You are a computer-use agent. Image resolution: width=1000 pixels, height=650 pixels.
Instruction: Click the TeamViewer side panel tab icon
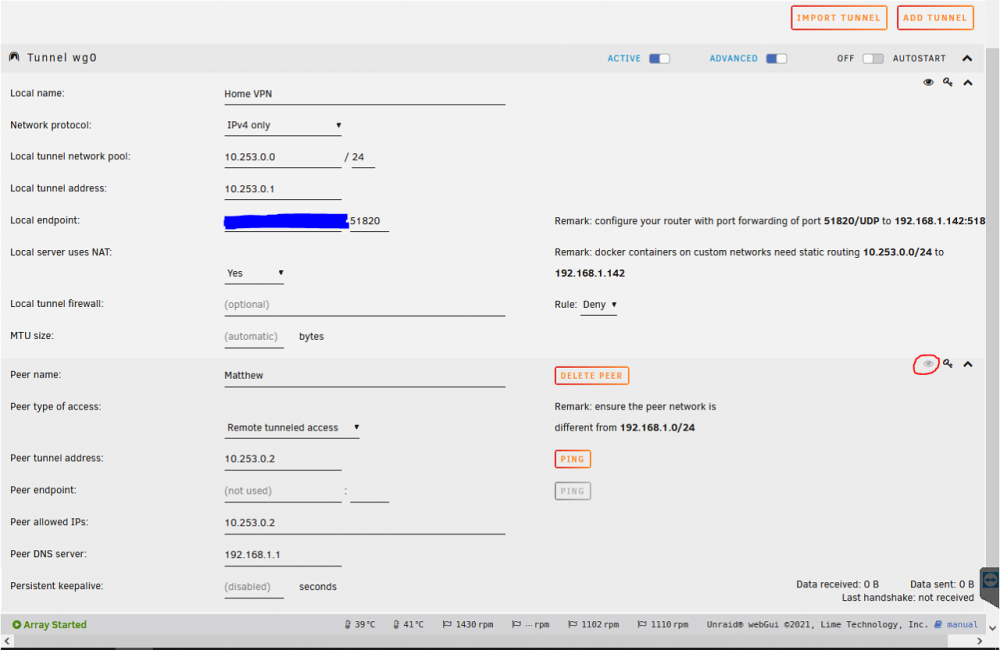pos(990,580)
